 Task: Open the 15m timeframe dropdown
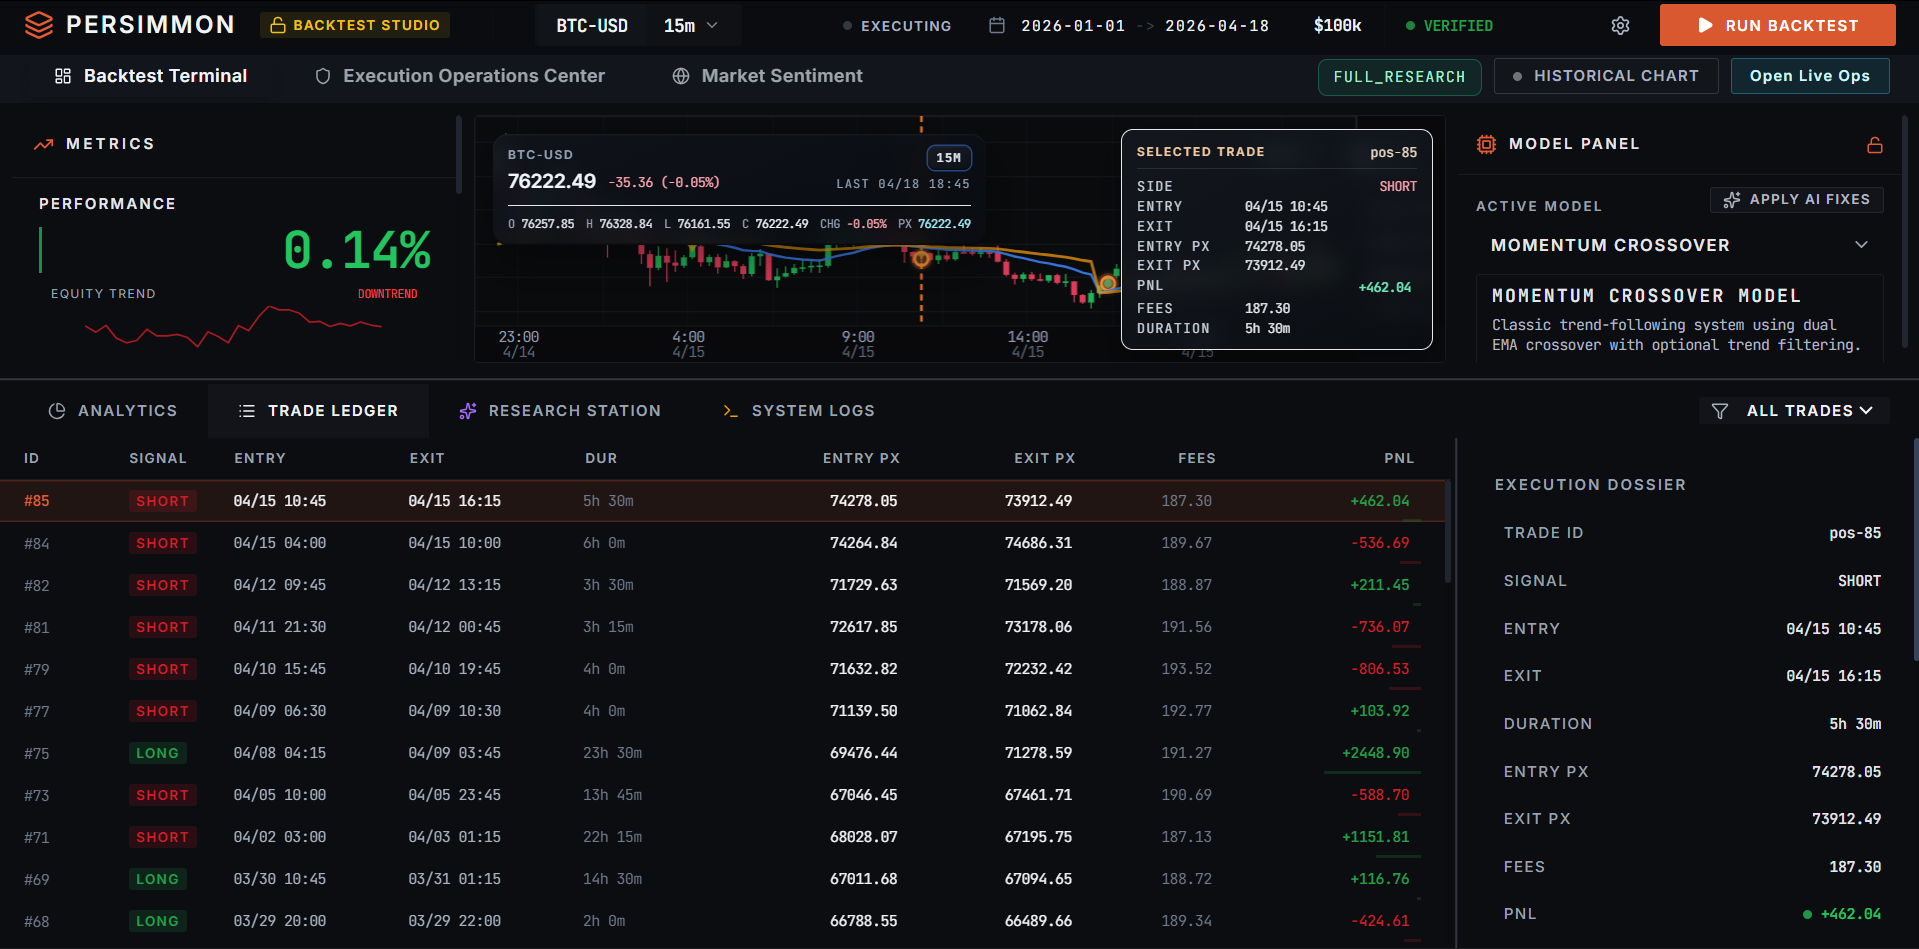[691, 26]
